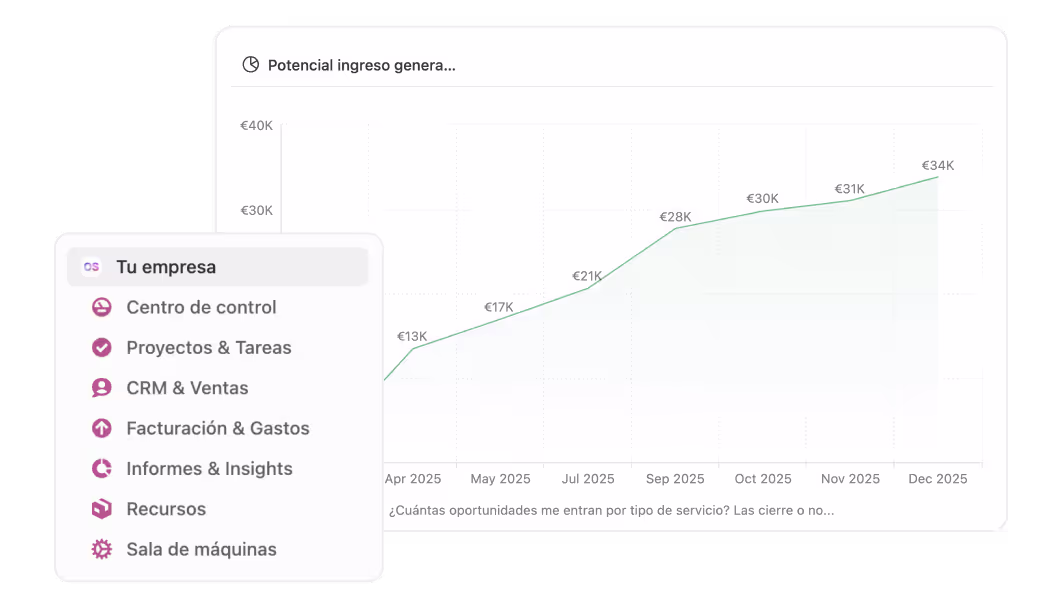Click the ¿Cuántas oportunidades description text

612,511
